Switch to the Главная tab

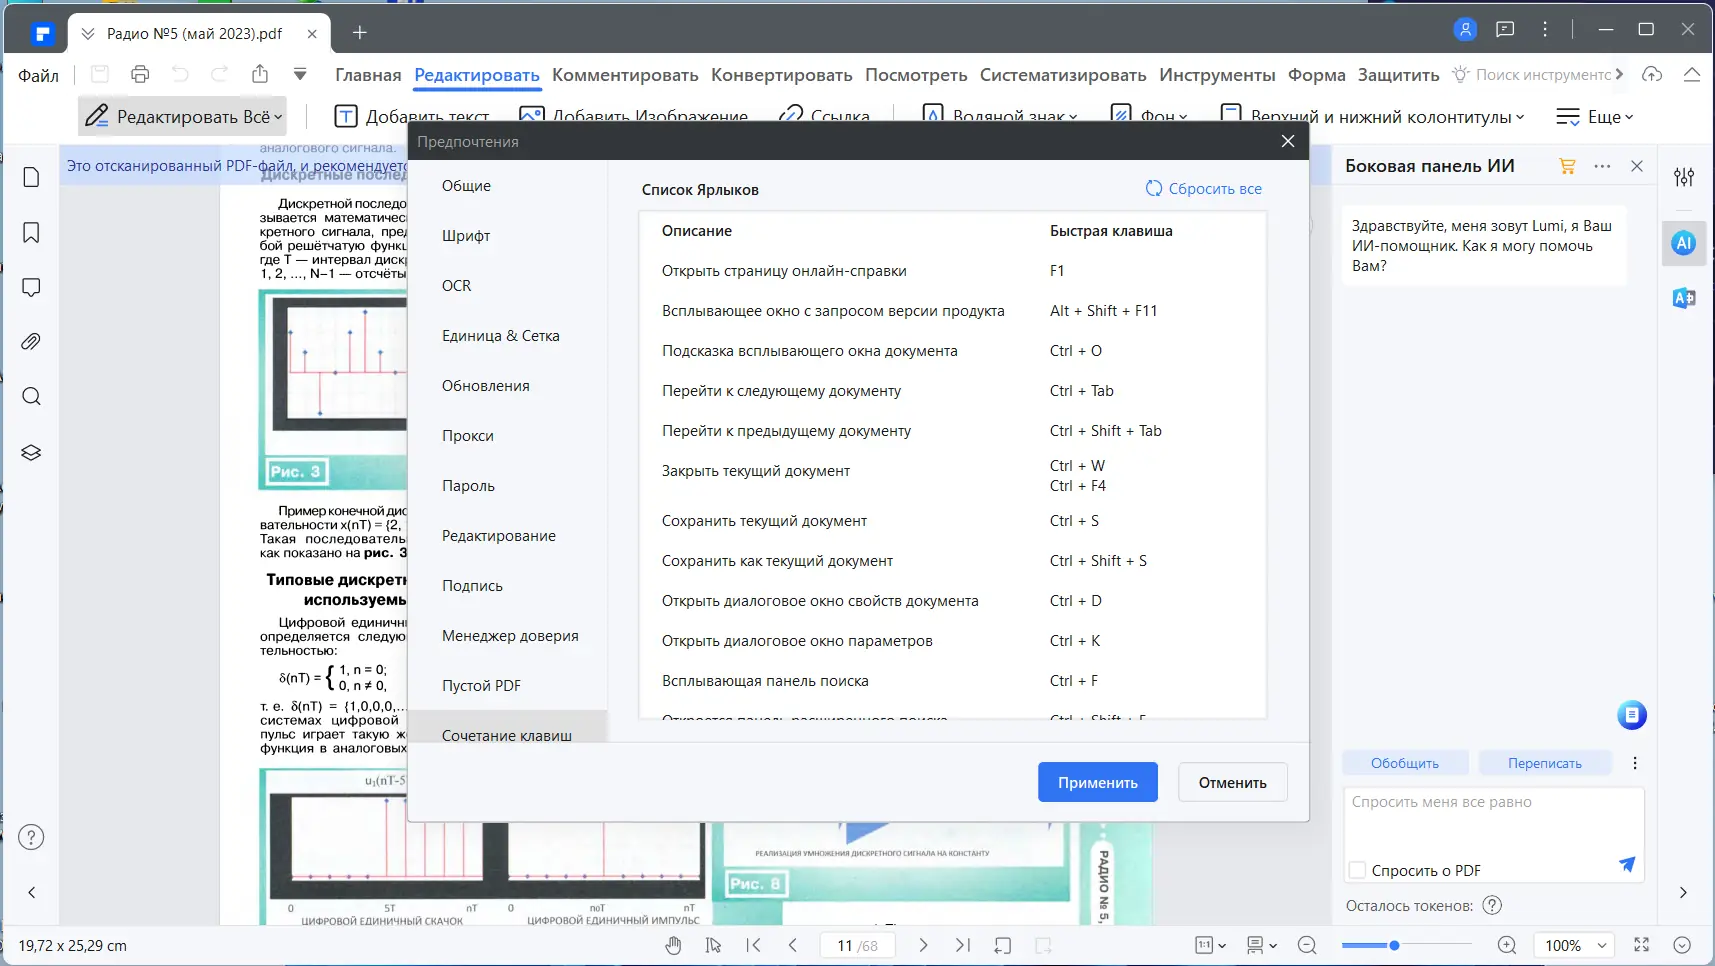click(x=368, y=75)
